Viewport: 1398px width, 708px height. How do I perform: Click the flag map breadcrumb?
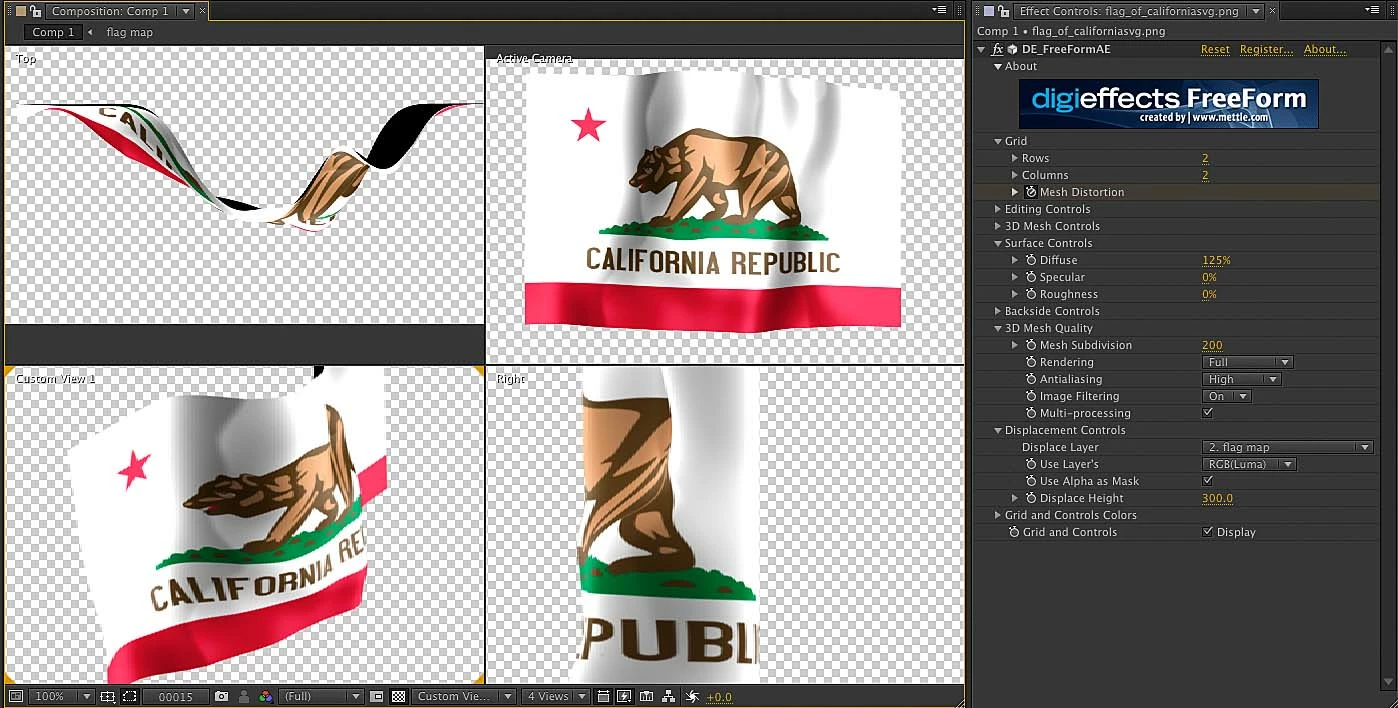(130, 32)
